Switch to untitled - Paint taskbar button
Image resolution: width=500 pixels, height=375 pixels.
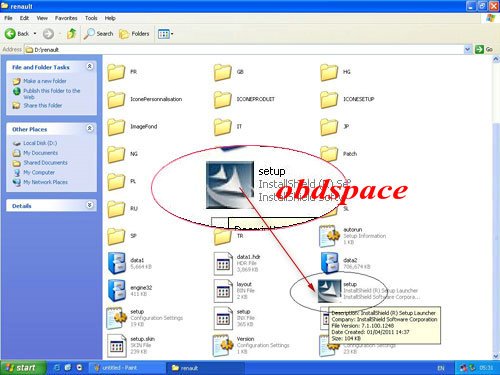[127, 368]
